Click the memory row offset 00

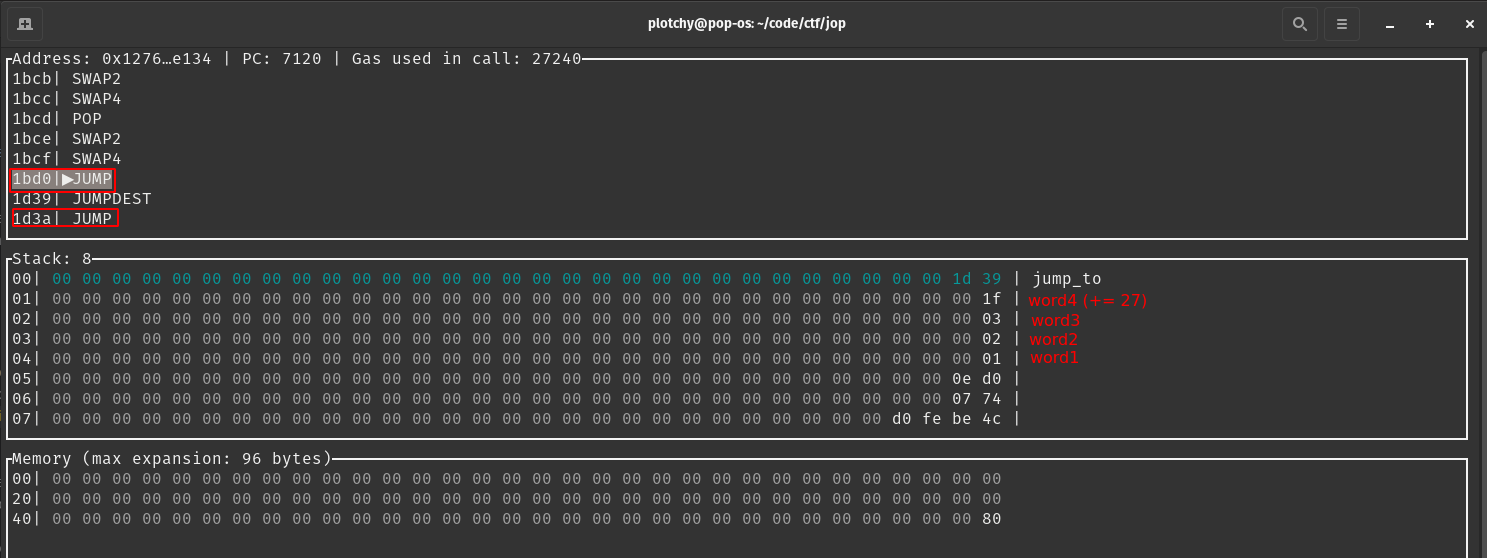pos(22,479)
